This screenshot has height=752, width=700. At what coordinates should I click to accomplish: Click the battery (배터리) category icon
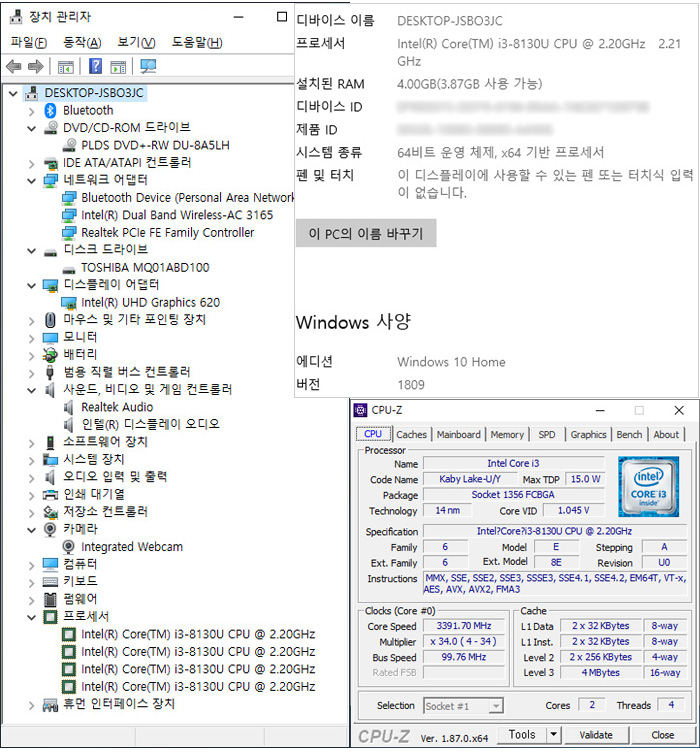[x=50, y=354]
